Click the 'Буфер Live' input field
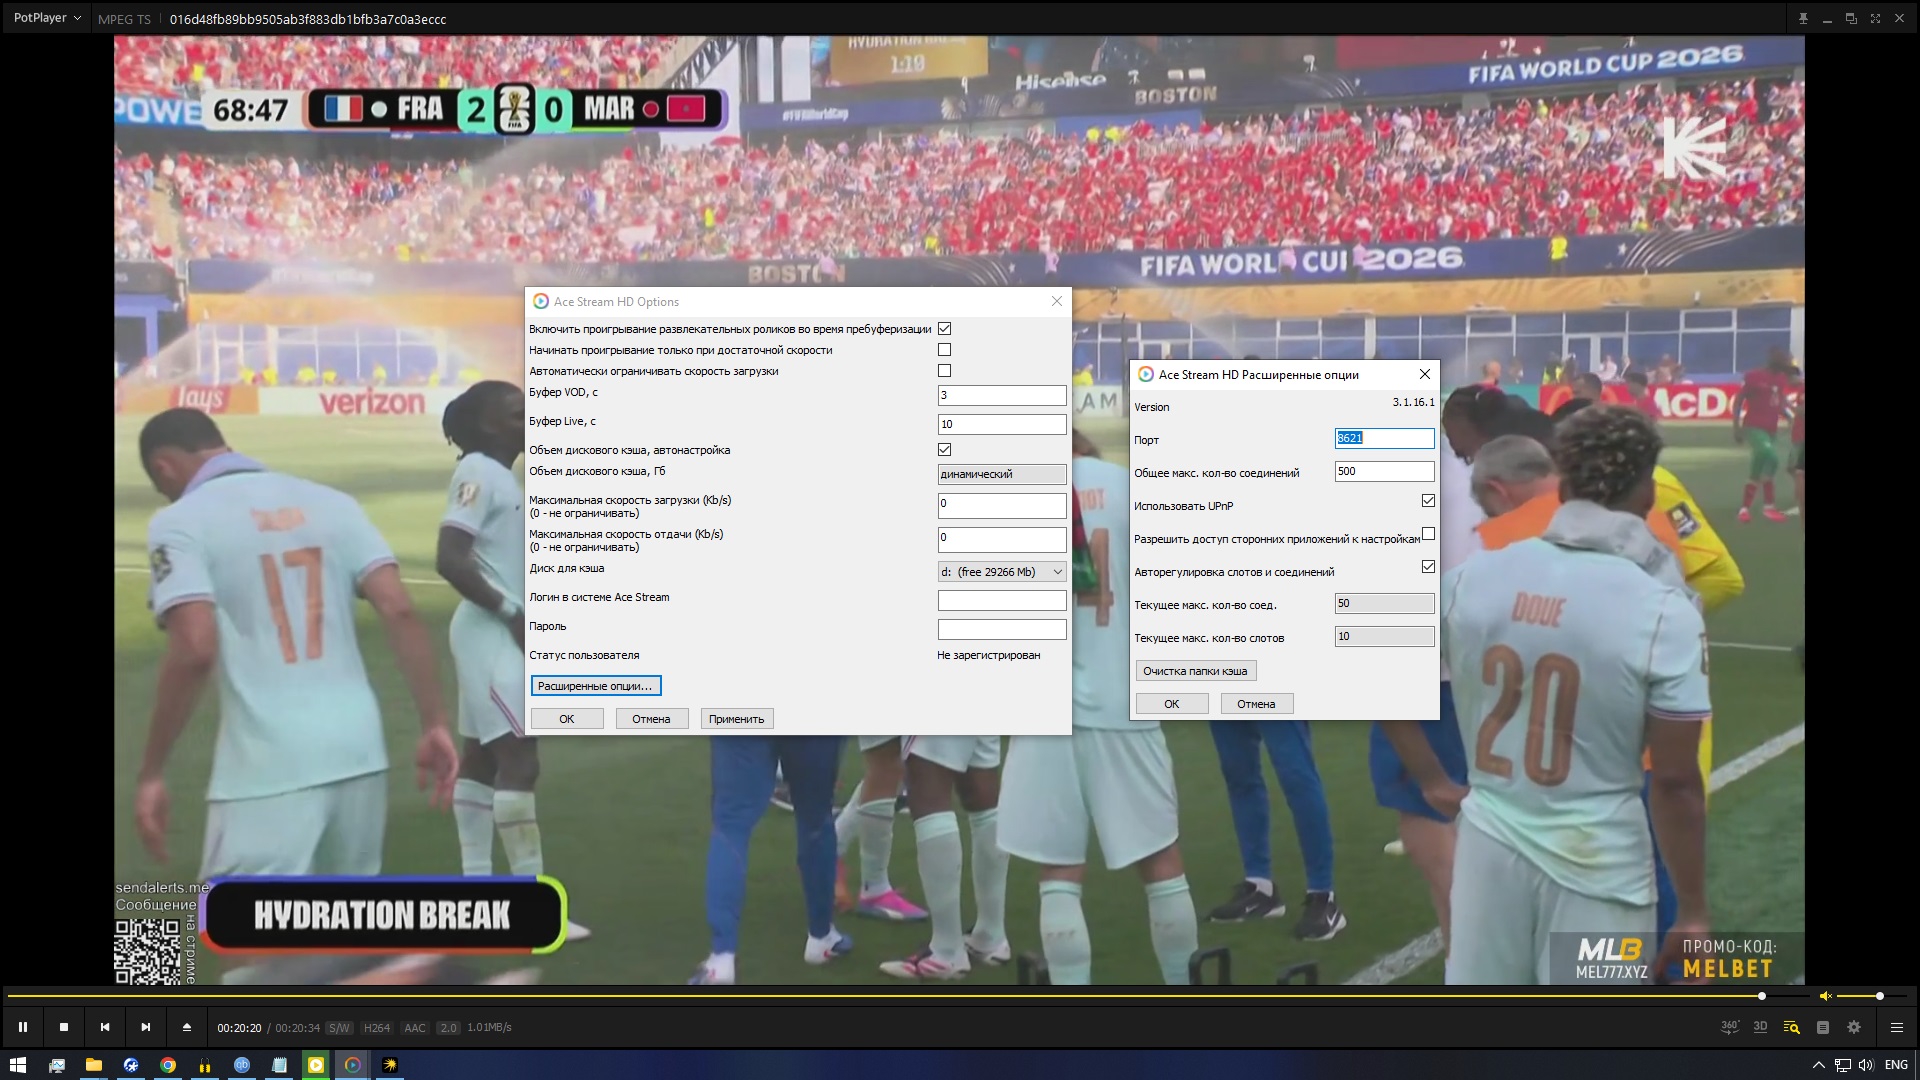 point(1002,425)
